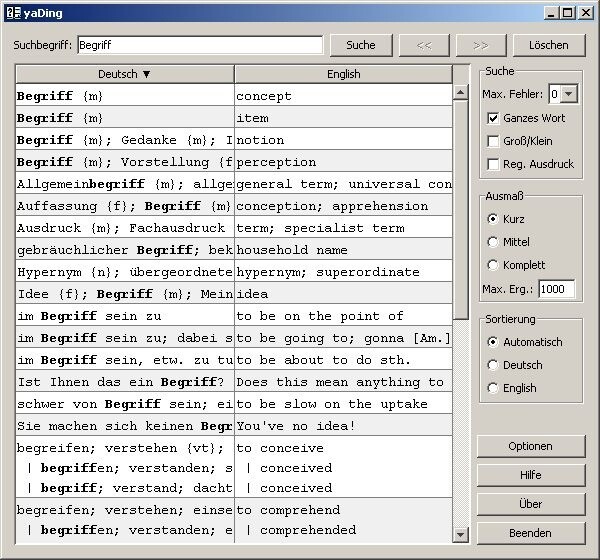This screenshot has height=560, width=600.
Task: Open the Max. Fehler dropdown
Action: (568, 94)
